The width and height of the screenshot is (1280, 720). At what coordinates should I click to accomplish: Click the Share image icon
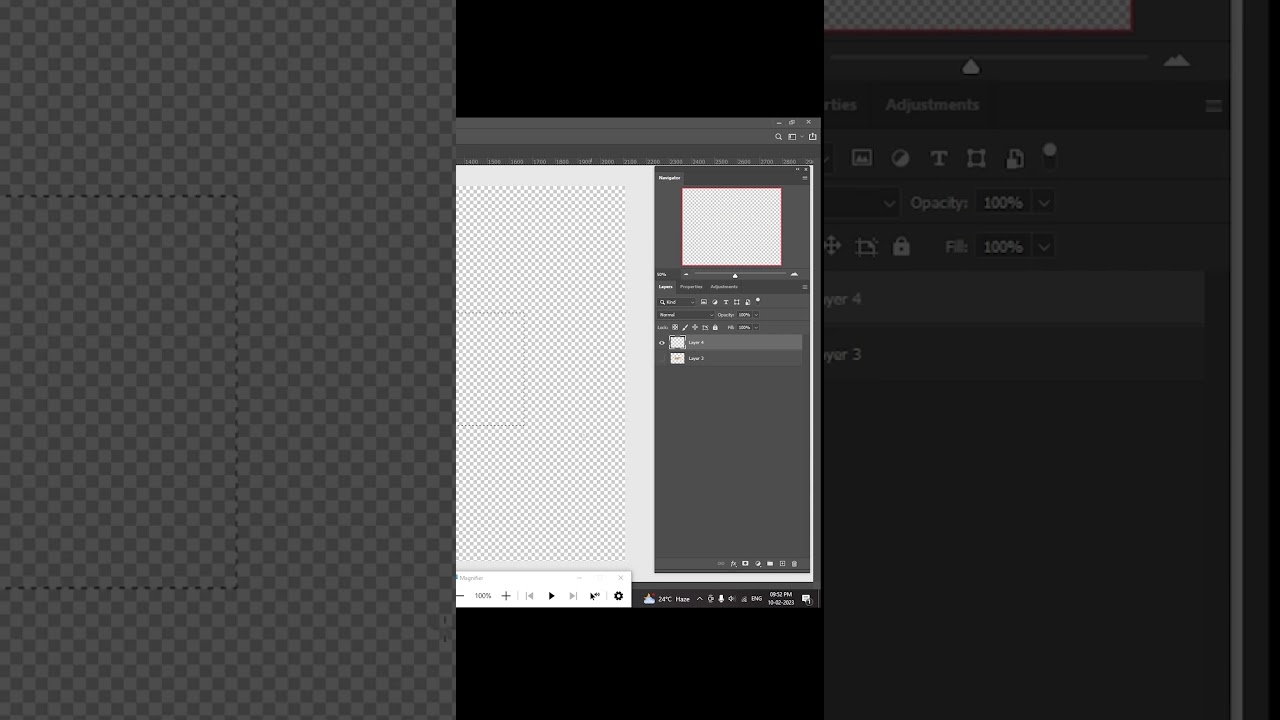pyautogui.click(x=812, y=137)
